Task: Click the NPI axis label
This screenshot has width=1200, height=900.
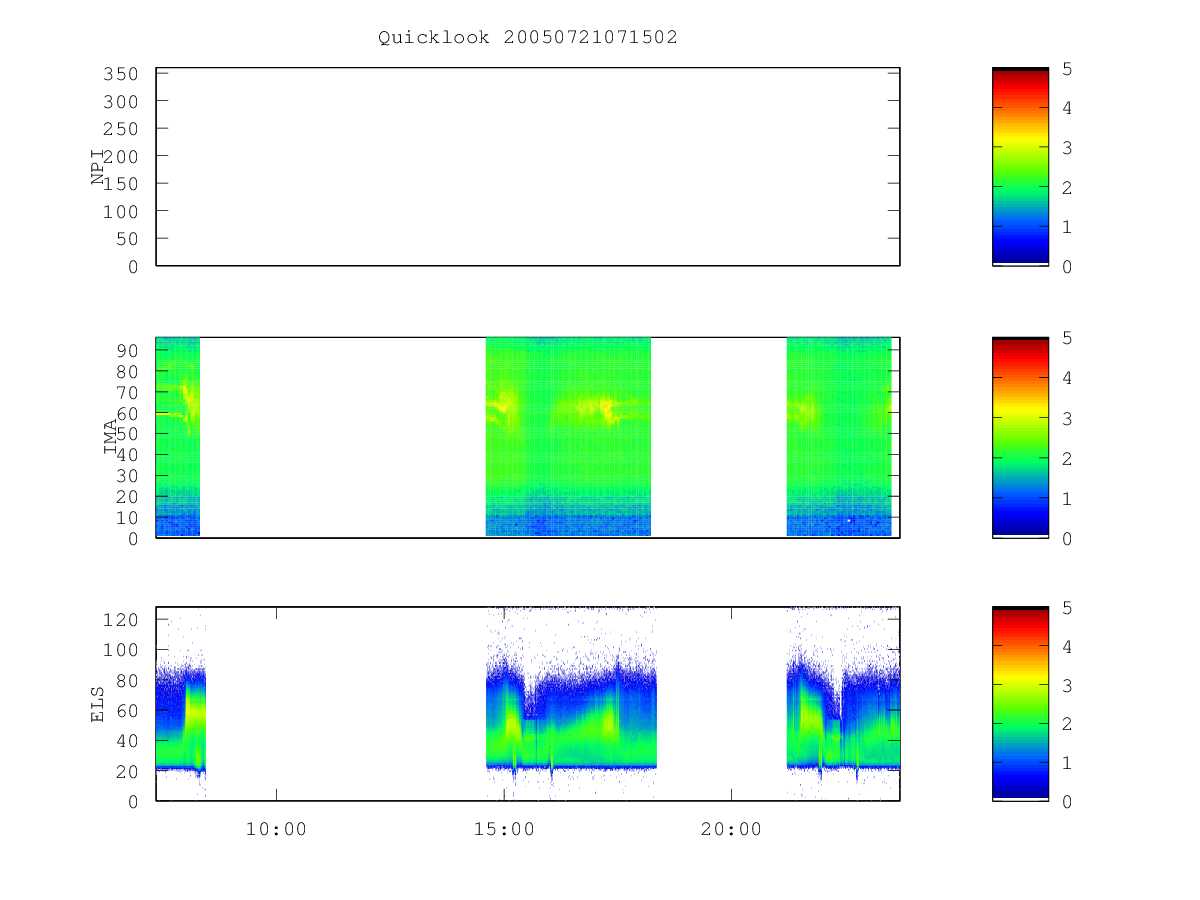Action: [x=98, y=166]
